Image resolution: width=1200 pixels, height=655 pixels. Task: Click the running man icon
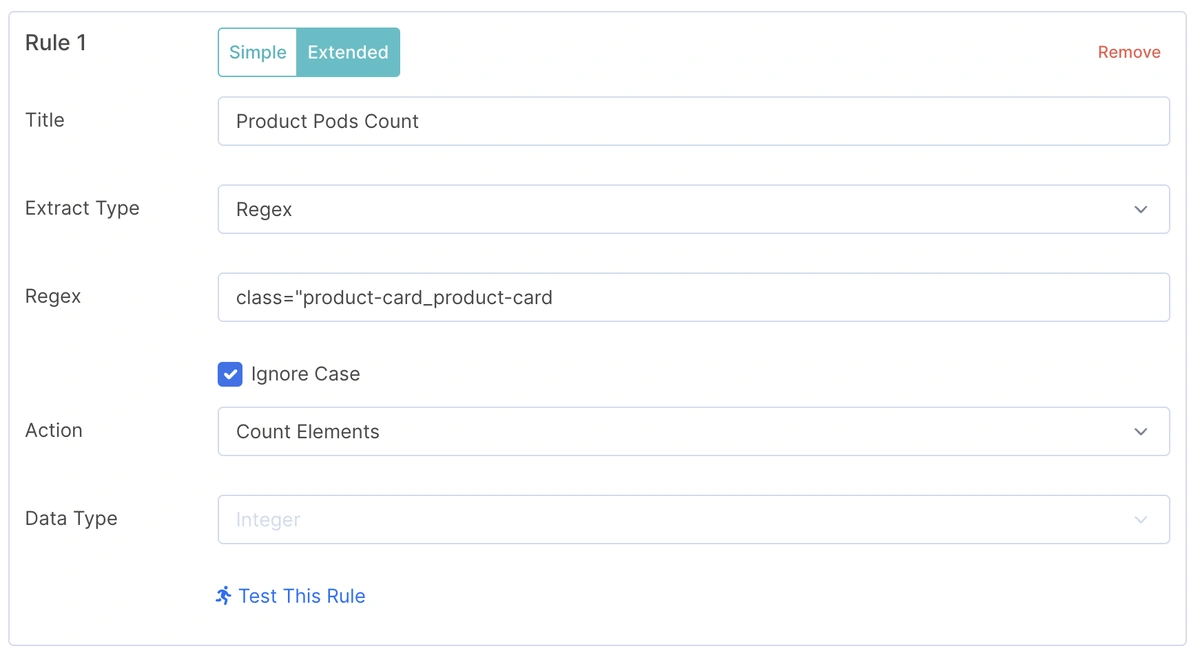pos(224,596)
